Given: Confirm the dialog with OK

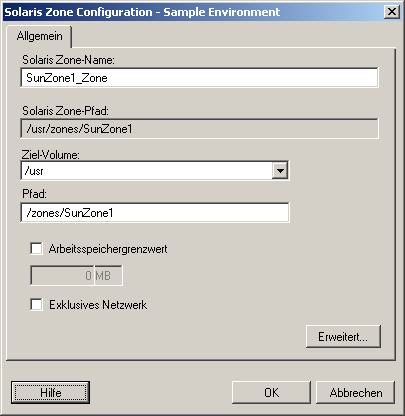Looking at the screenshot, I should [x=271, y=393].
